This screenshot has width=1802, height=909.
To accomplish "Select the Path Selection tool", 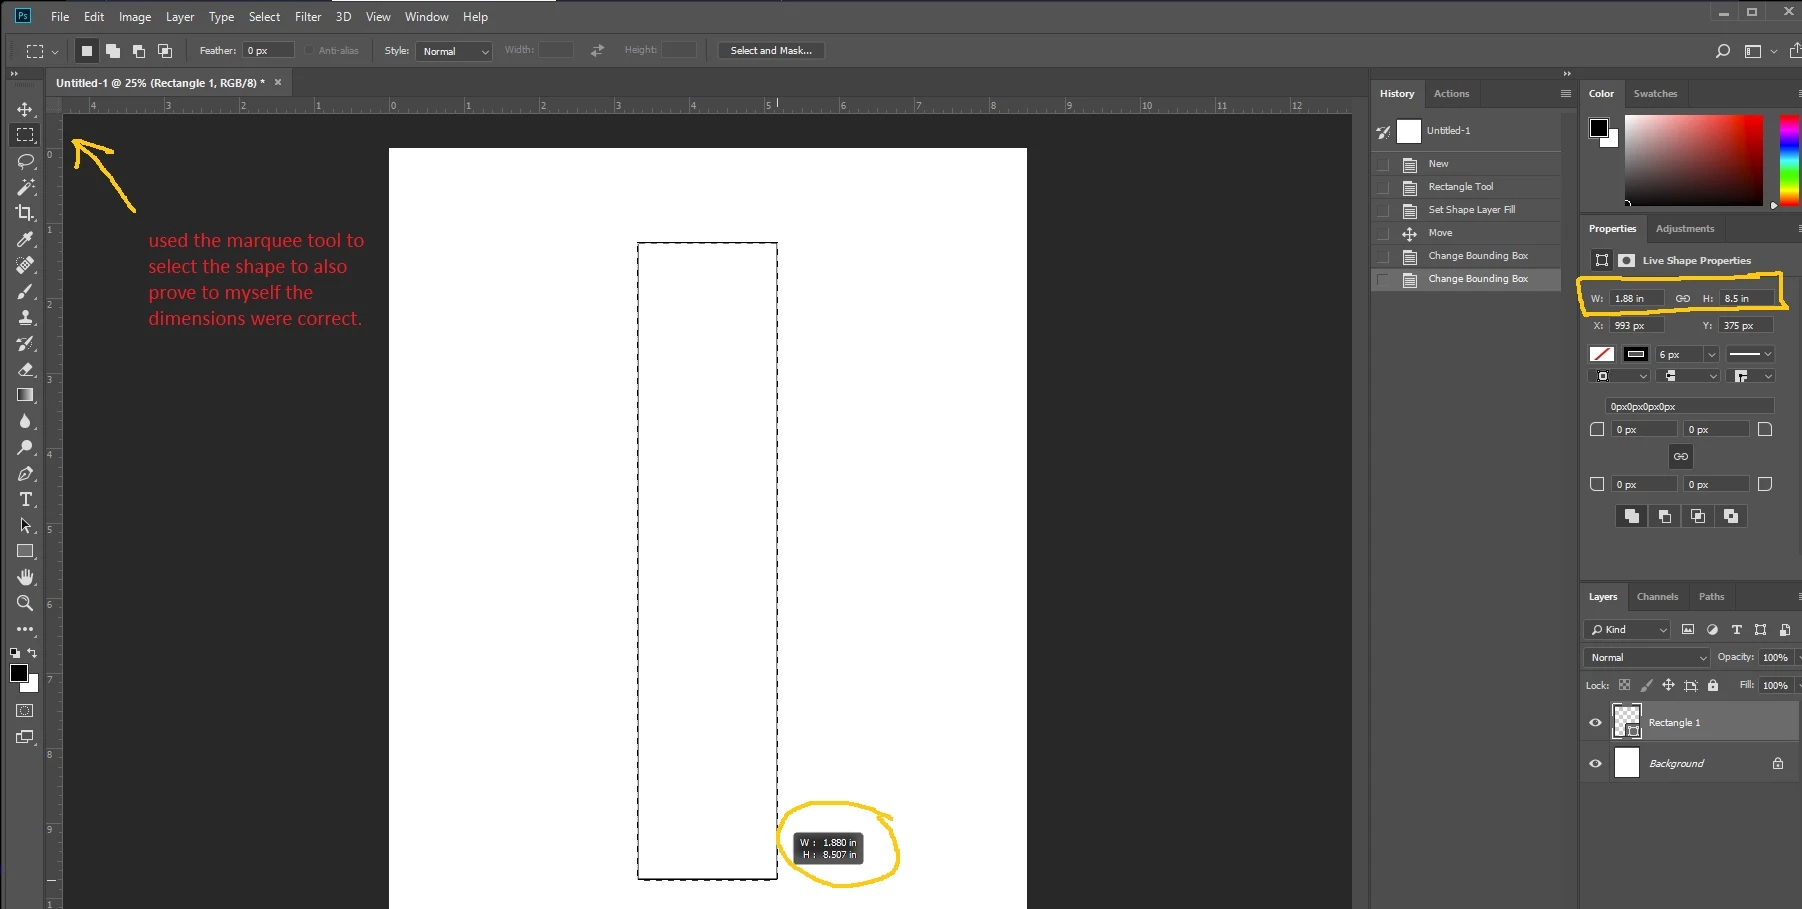I will [25, 525].
